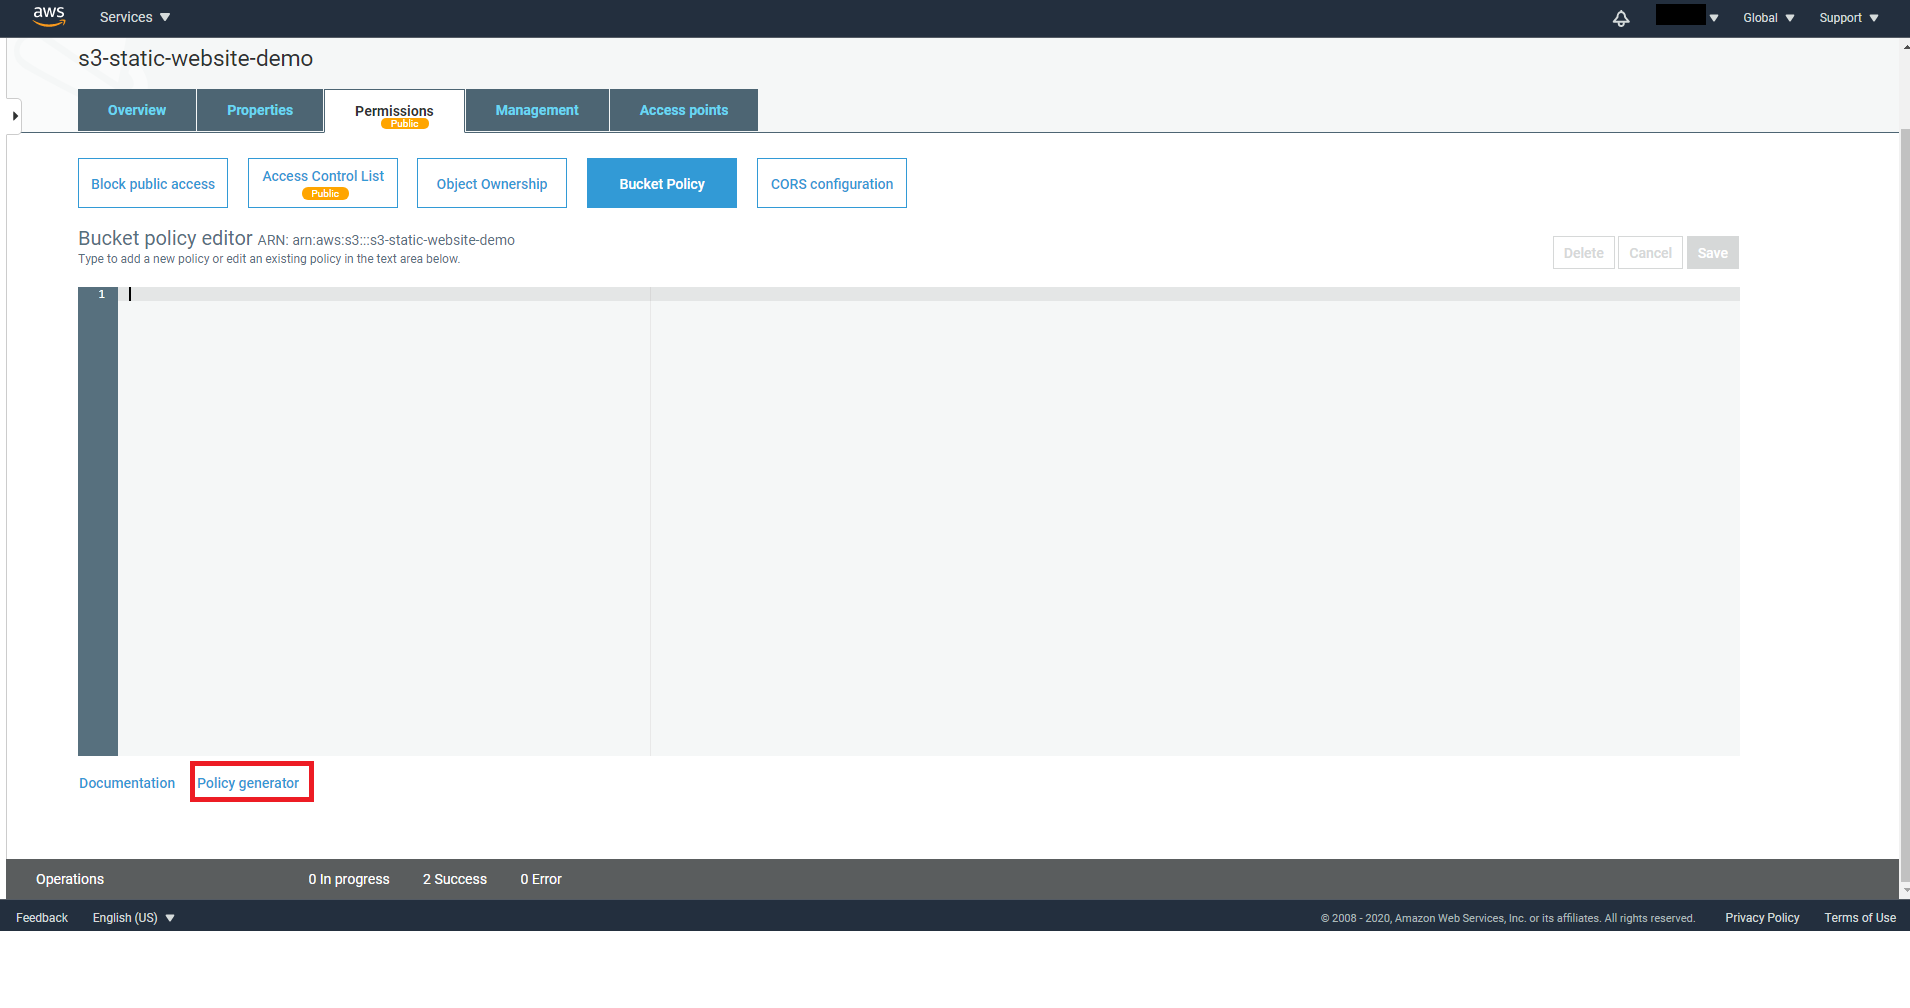Open the notifications bell icon

click(1621, 18)
